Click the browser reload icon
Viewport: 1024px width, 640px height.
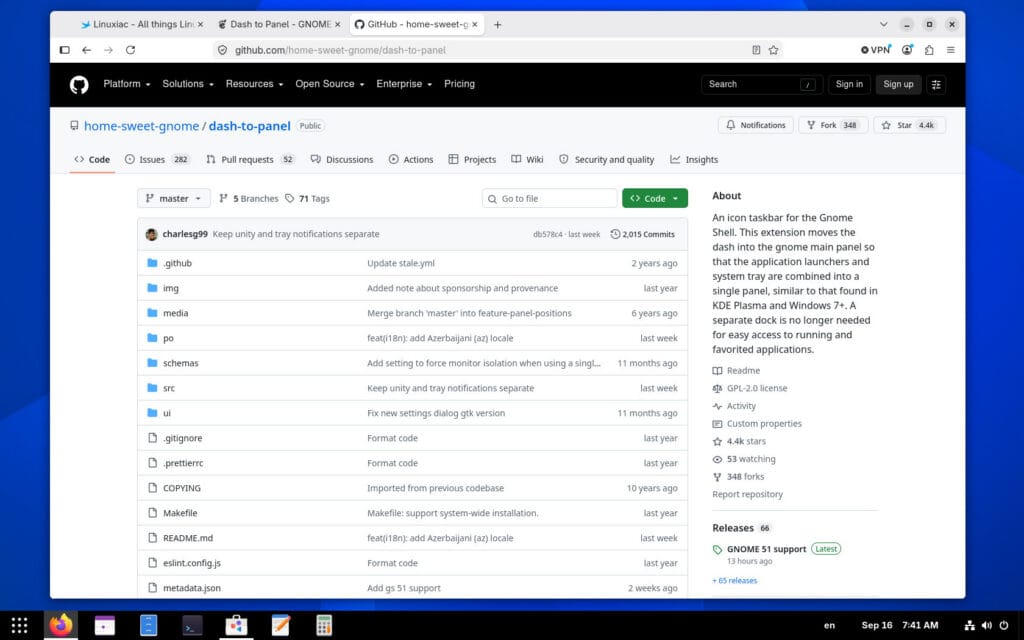click(131, 50)
